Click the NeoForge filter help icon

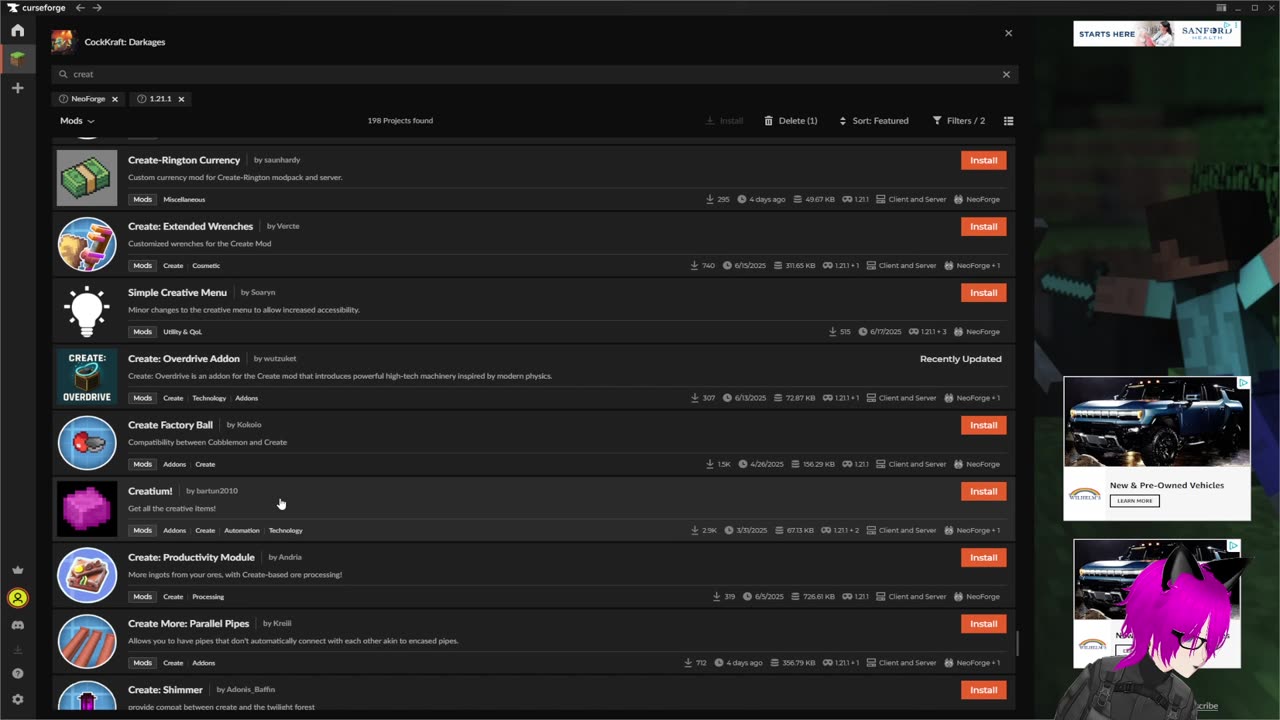tap(64, 99)
